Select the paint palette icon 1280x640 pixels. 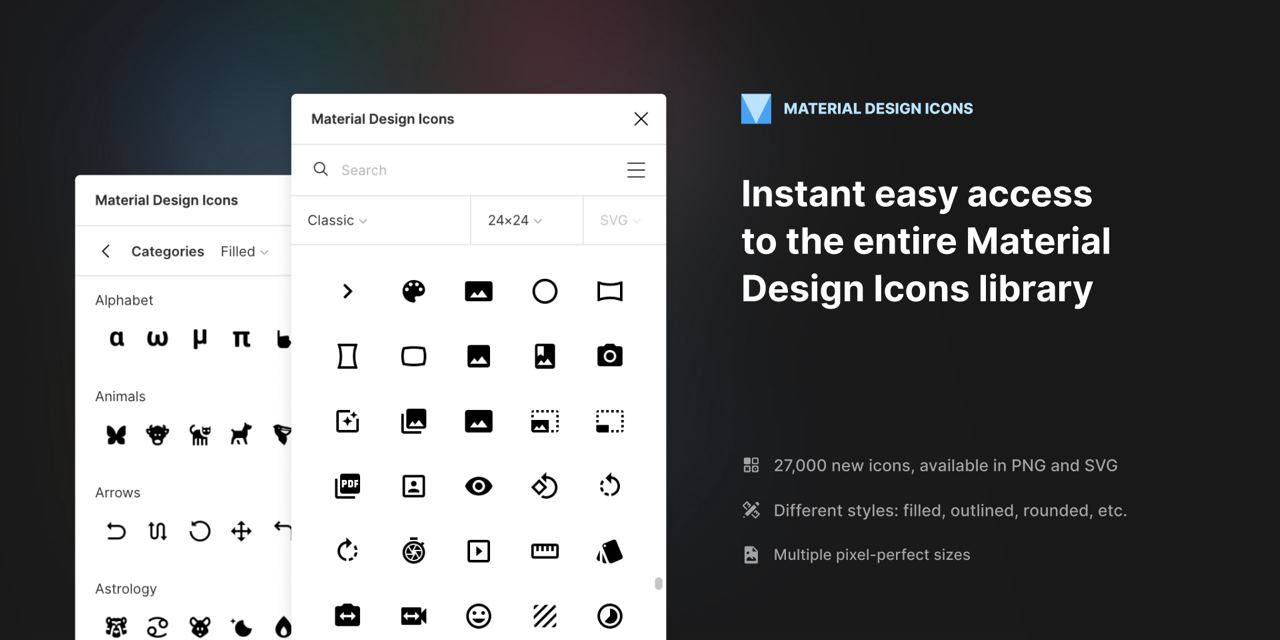[x=413, y=291]
